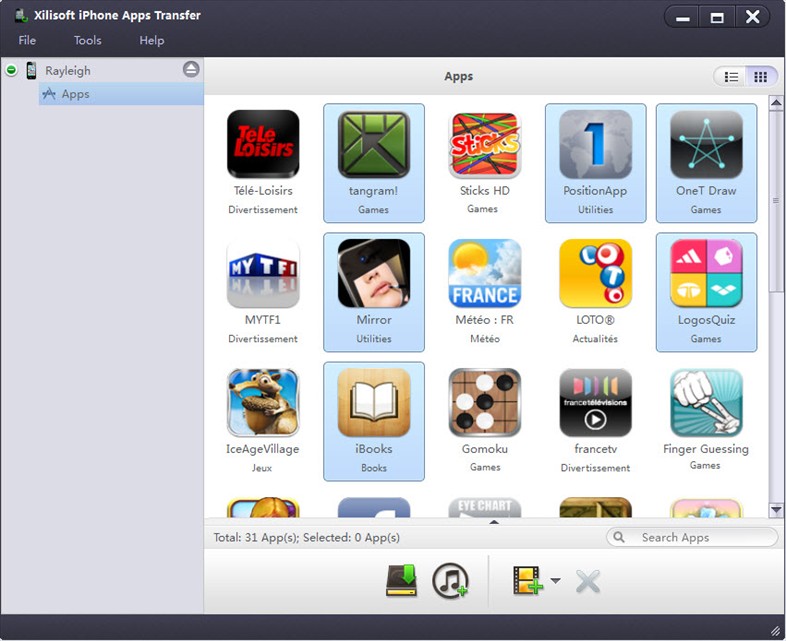The image size is (786, 641).
Task: Select Apps in the sidebar
Action: click(x=75, y=94)
